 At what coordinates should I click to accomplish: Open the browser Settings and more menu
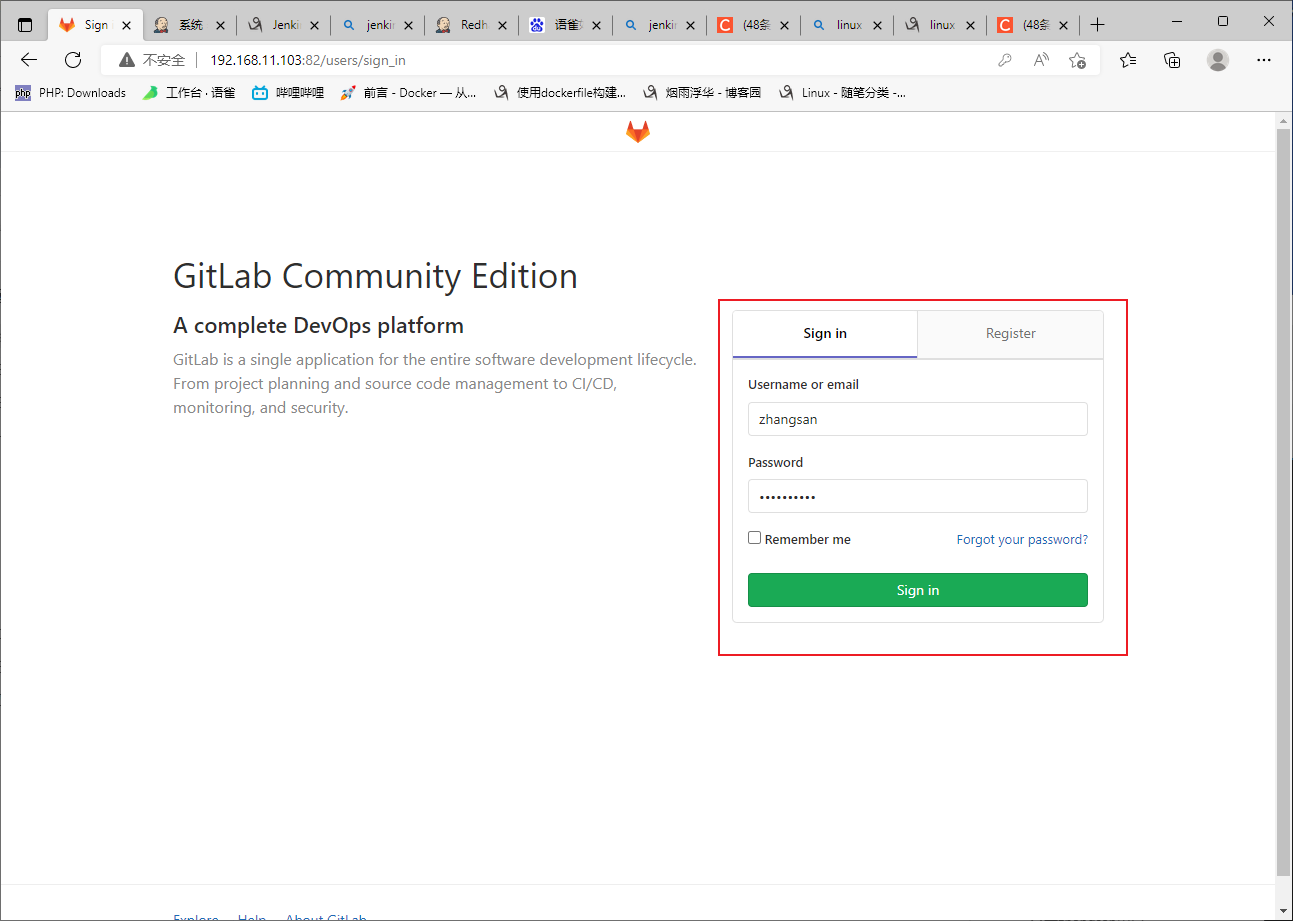(x=1264, y=60)
